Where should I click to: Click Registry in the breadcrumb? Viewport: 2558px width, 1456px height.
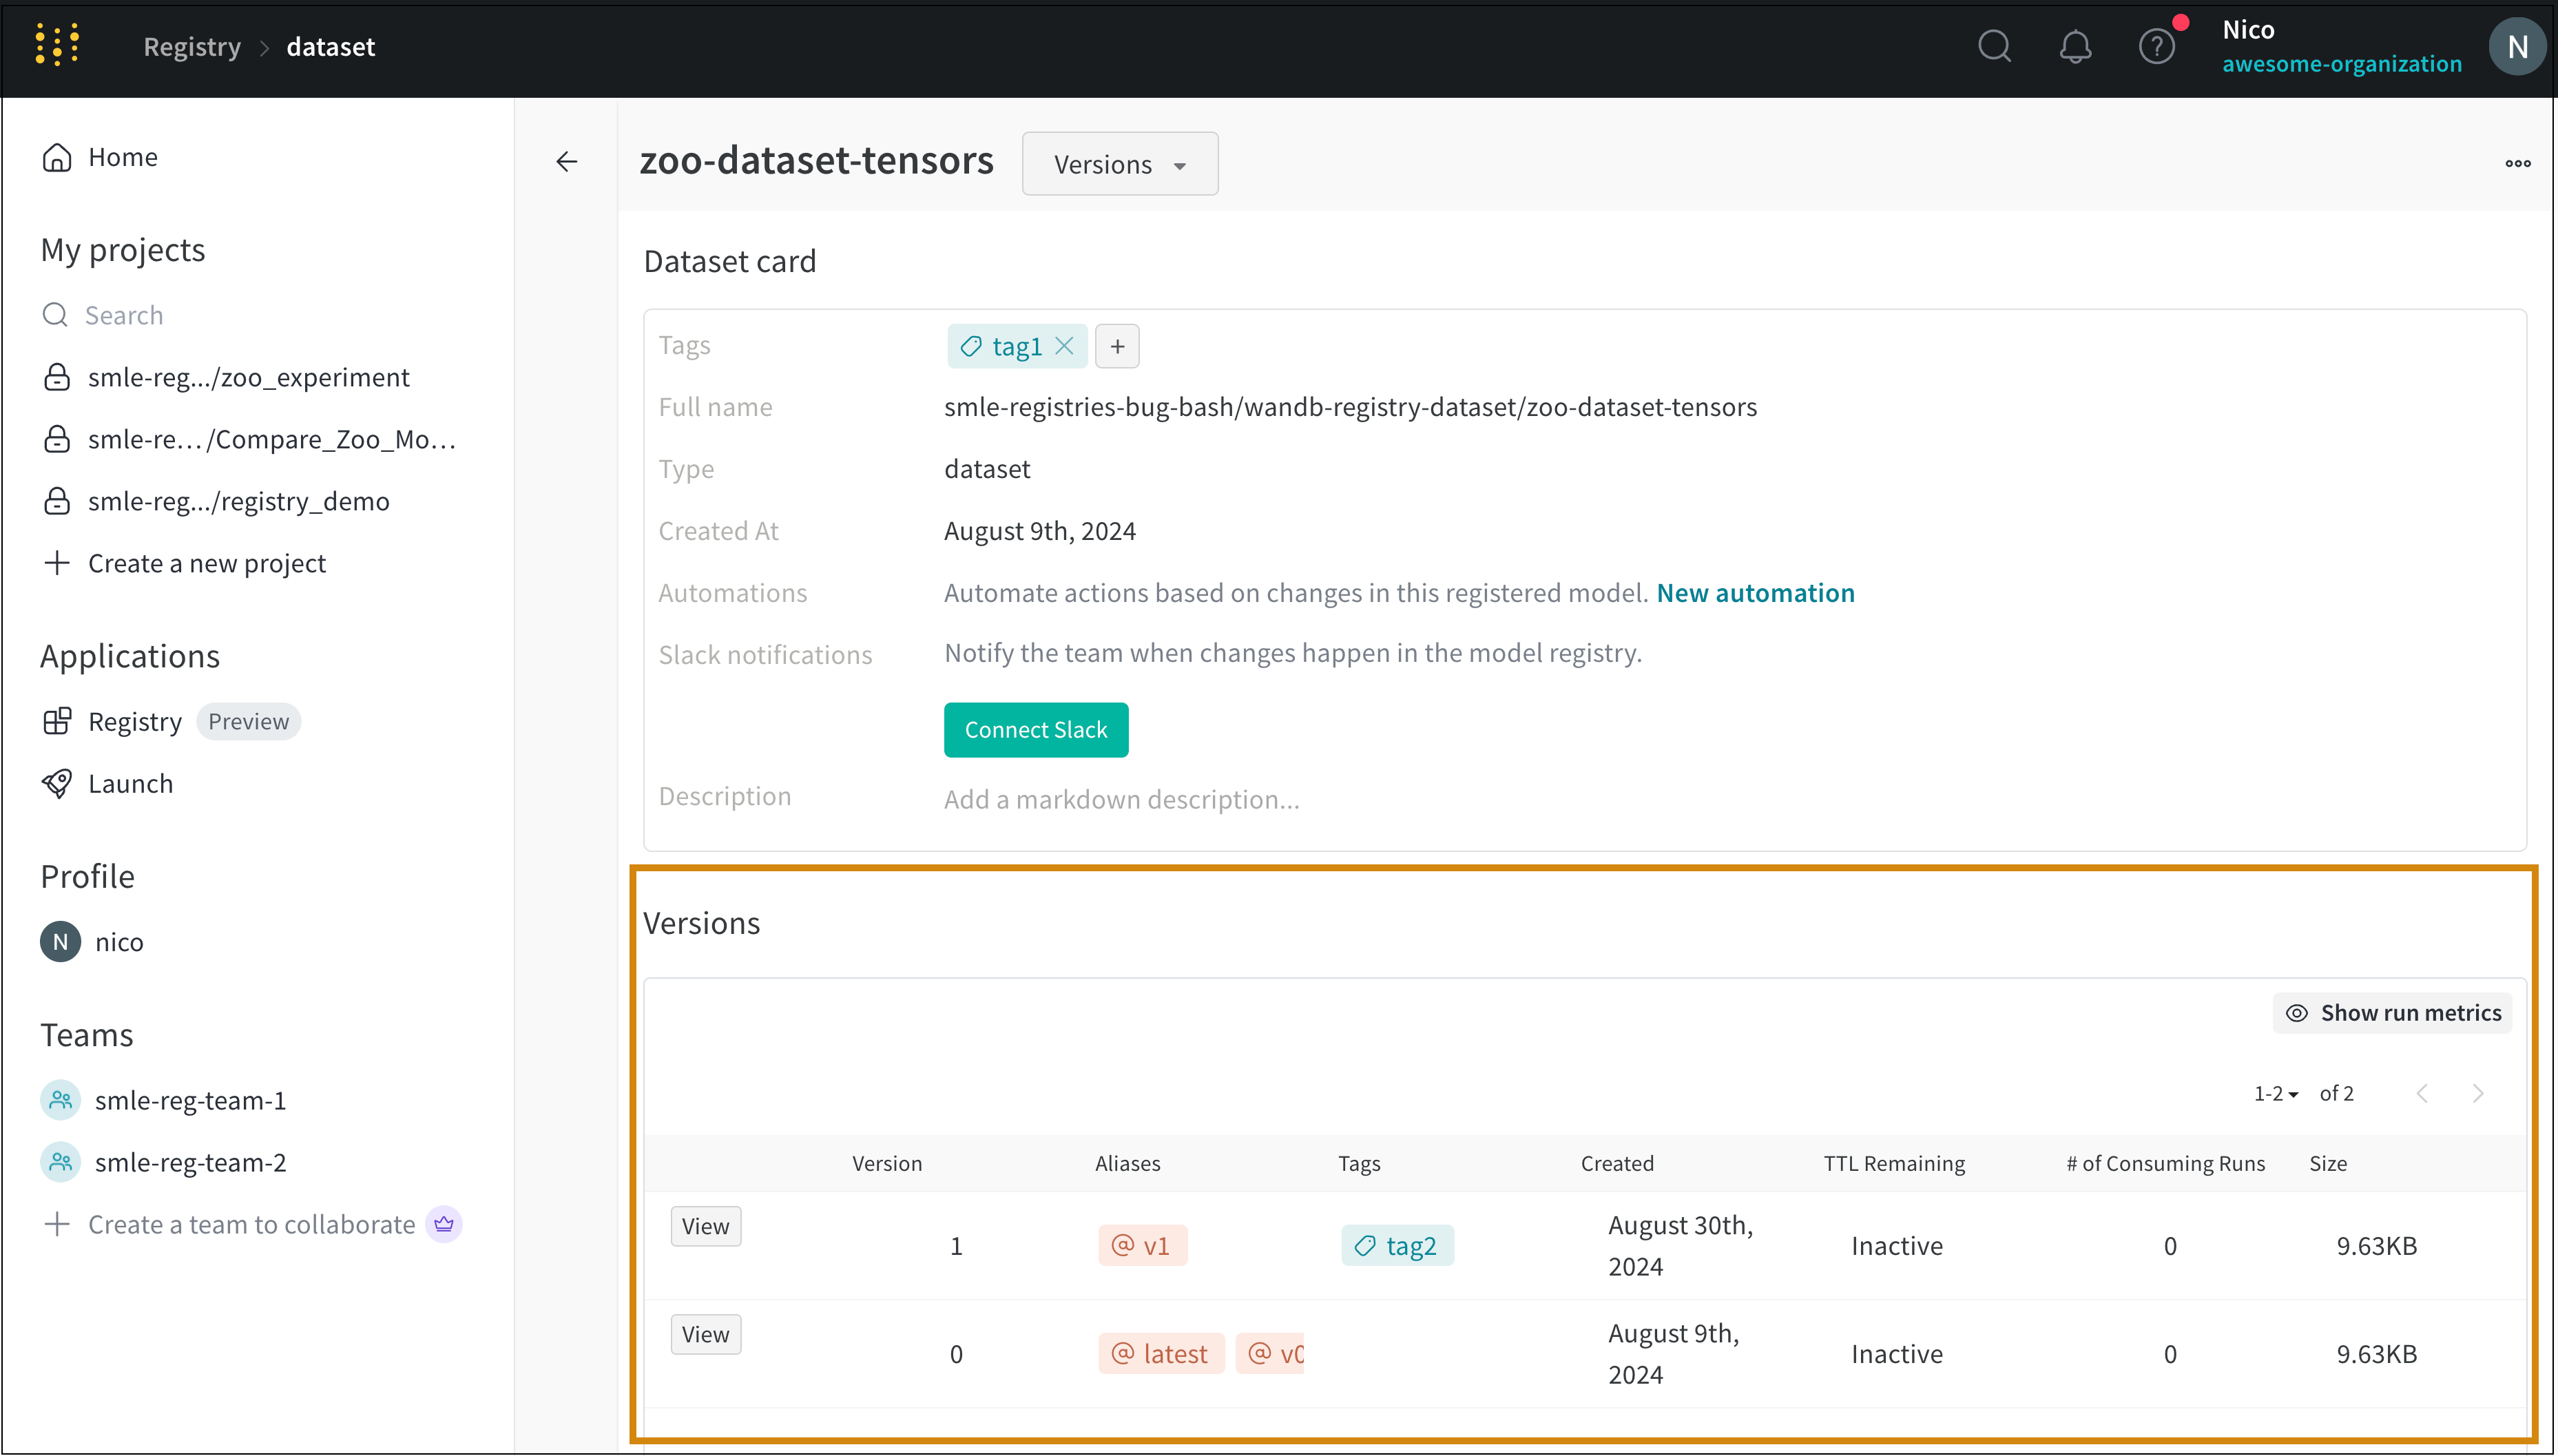(x=192, y=46)
